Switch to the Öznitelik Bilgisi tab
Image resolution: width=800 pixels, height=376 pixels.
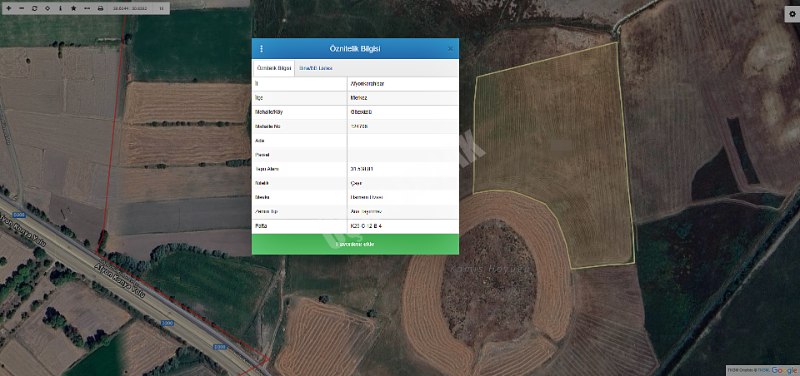[274, 68]
